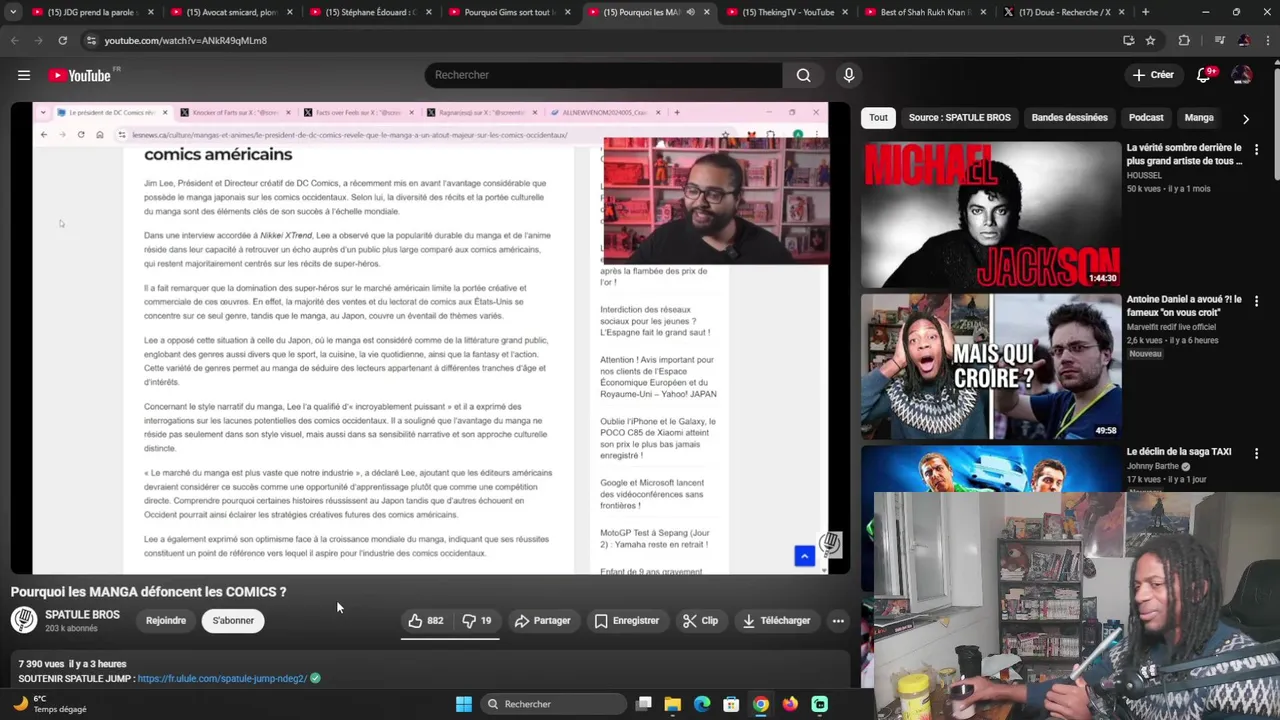
Task: Switch to Pourquoi Gims sort tout tab
Action: [x=508, y=12]
